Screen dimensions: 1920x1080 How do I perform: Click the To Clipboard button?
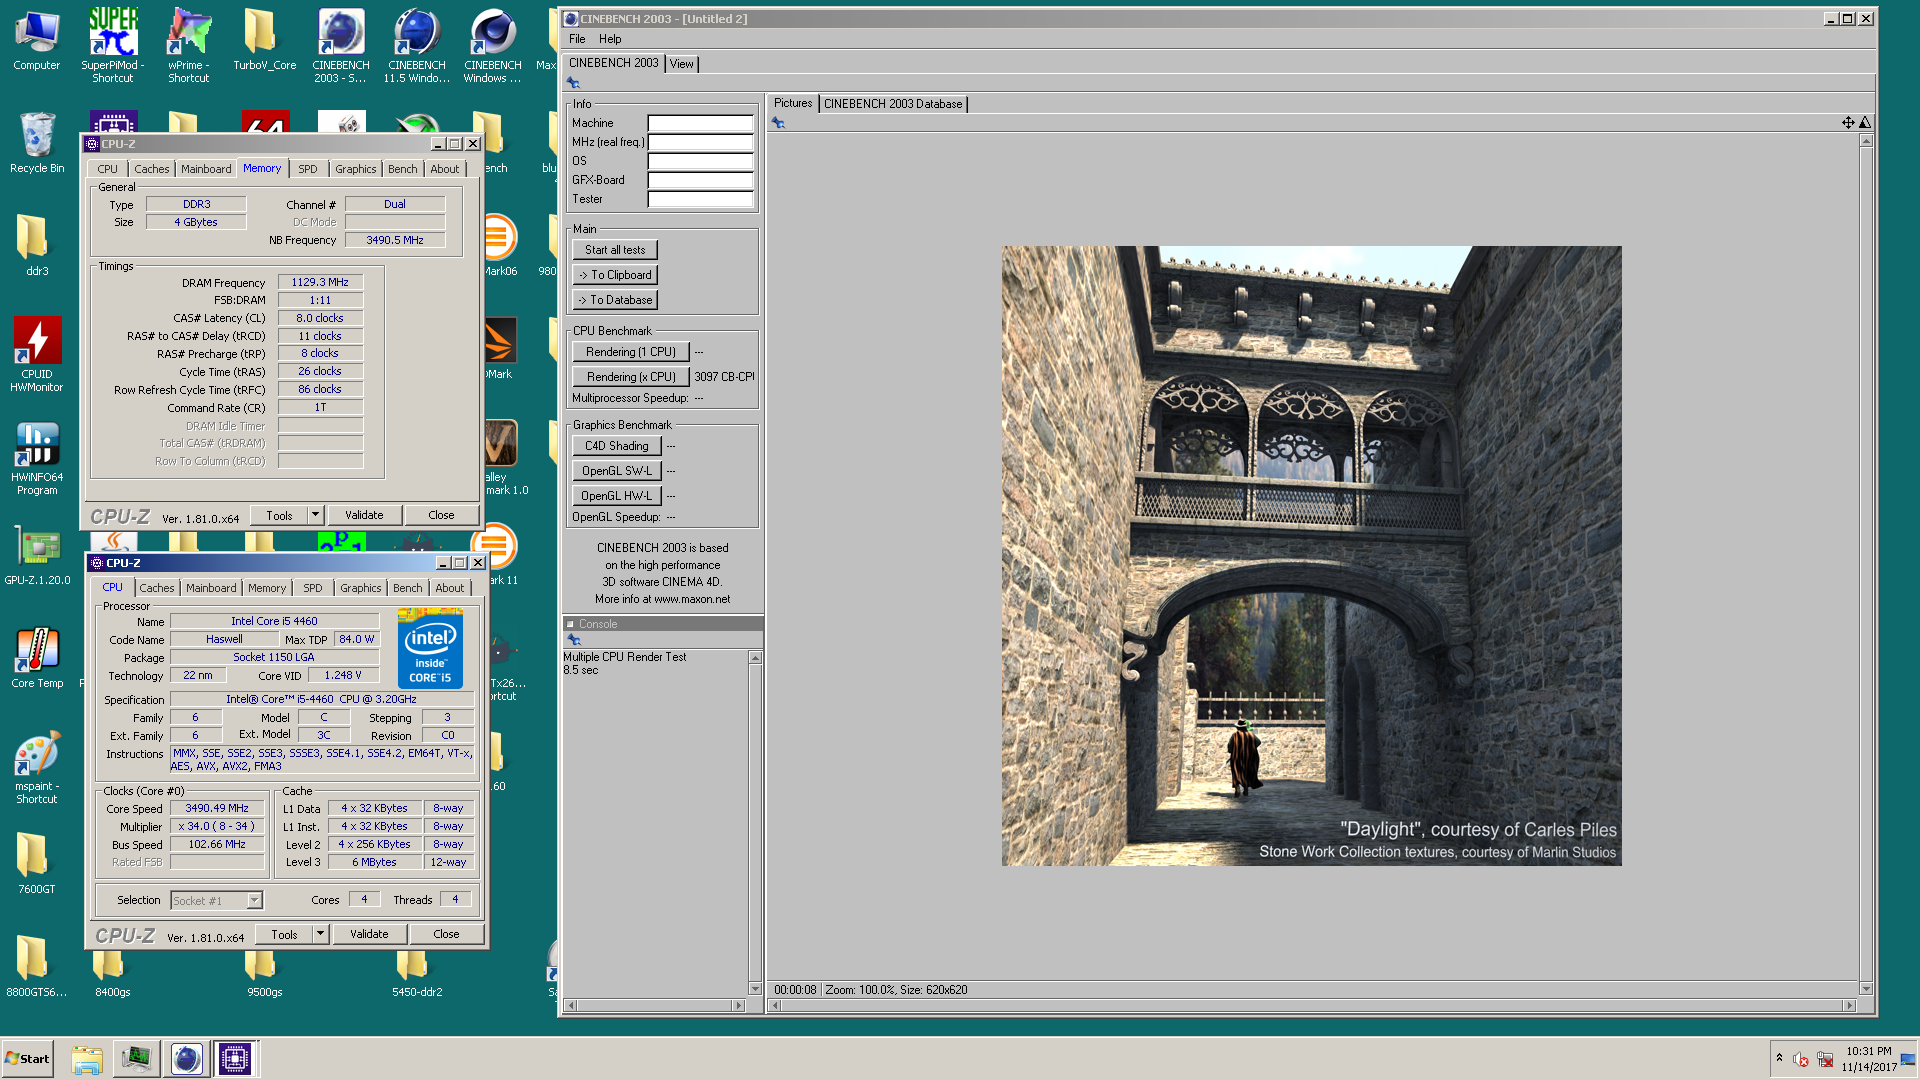615,275
